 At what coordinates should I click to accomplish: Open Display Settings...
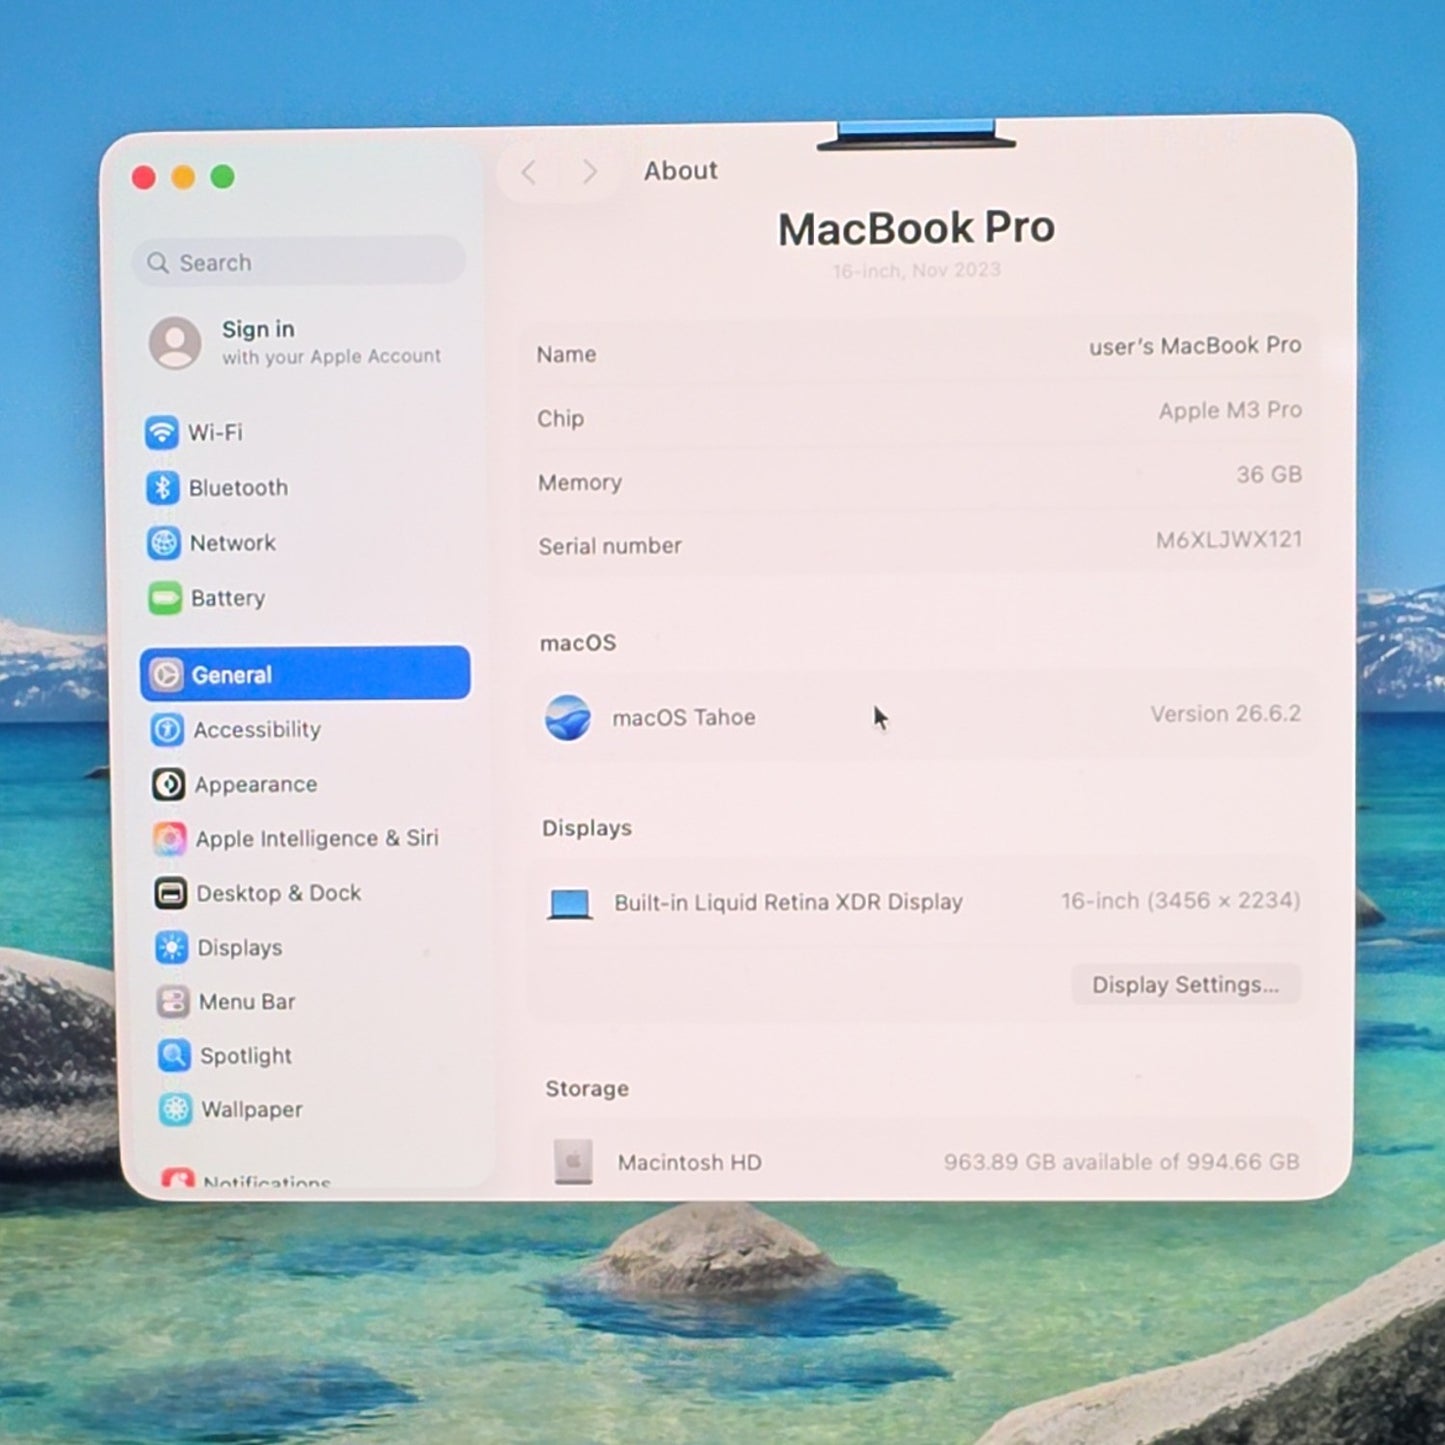pos(1186,985)
